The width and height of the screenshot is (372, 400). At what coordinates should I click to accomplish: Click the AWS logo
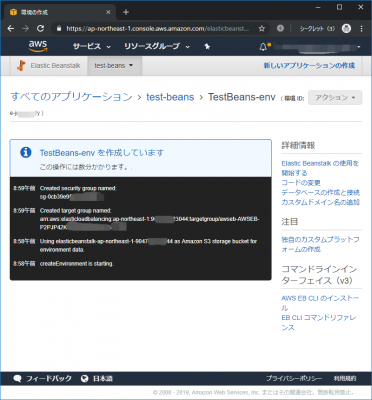click(38, 46)
